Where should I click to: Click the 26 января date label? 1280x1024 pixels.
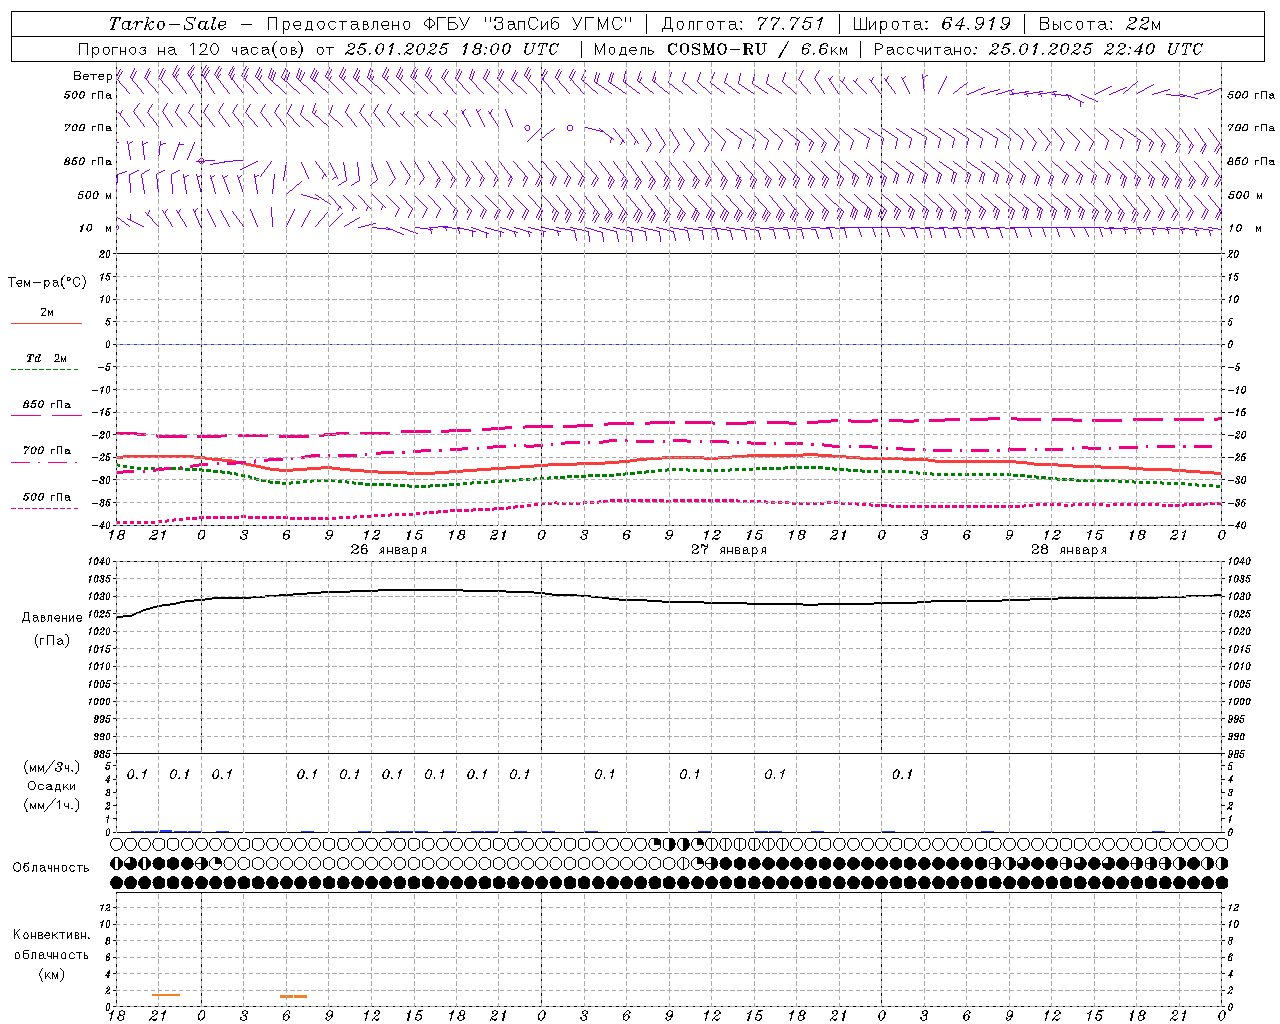pos(389,550)
